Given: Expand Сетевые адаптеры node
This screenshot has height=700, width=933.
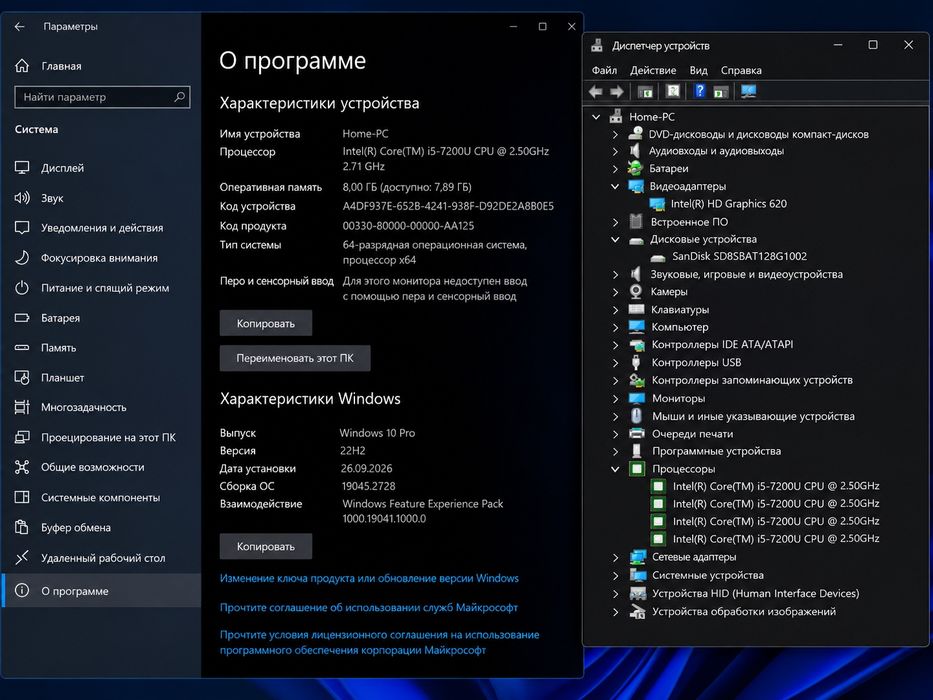Looking at the screenshot, I should pyautogui.click(x=615, y=558).
